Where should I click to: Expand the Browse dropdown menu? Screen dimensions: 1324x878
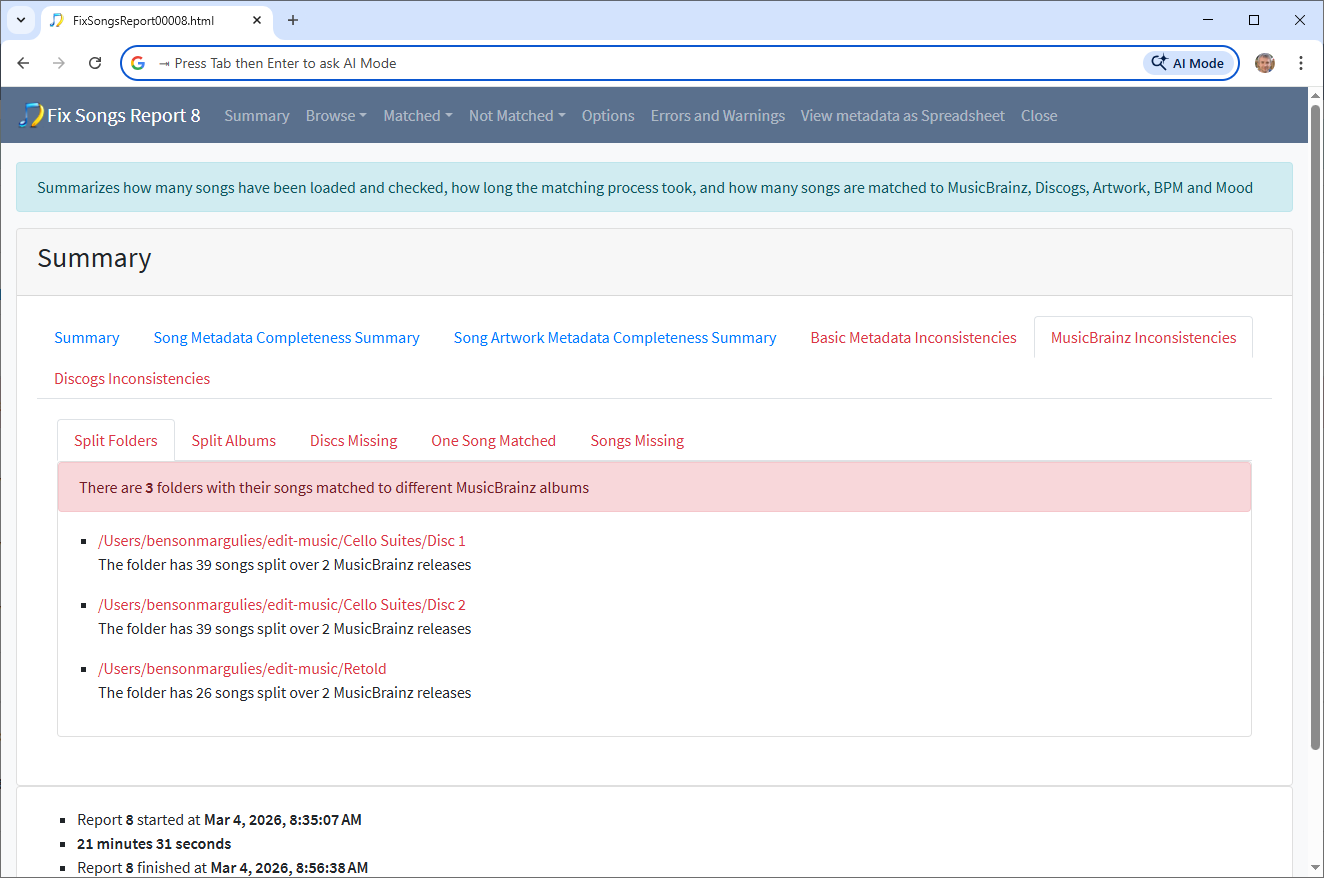(x=335, y=116)
